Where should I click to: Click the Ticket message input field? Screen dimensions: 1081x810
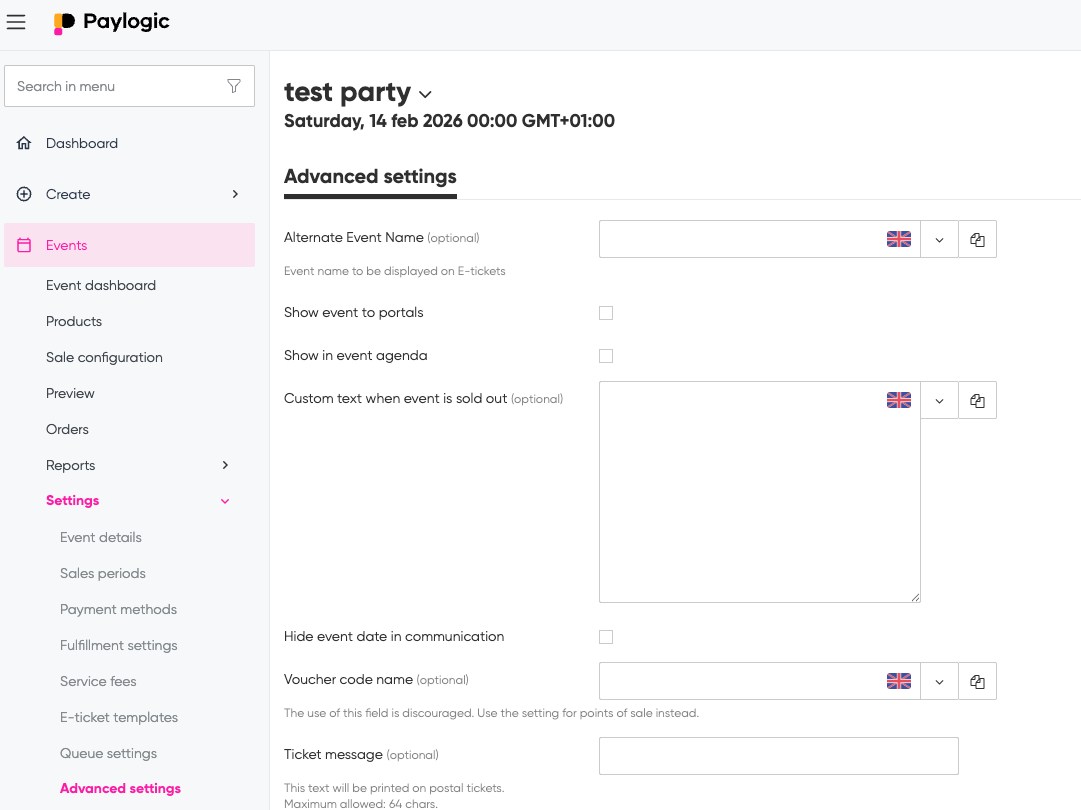pos(778,756)
